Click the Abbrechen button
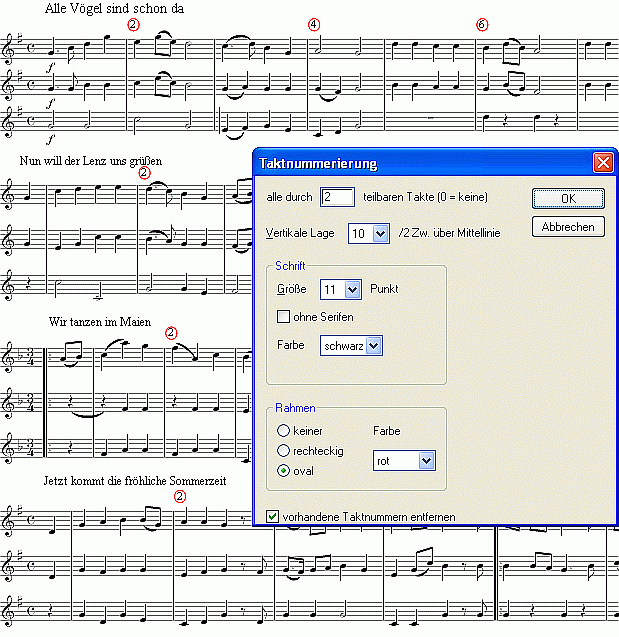 coord(568,227)
